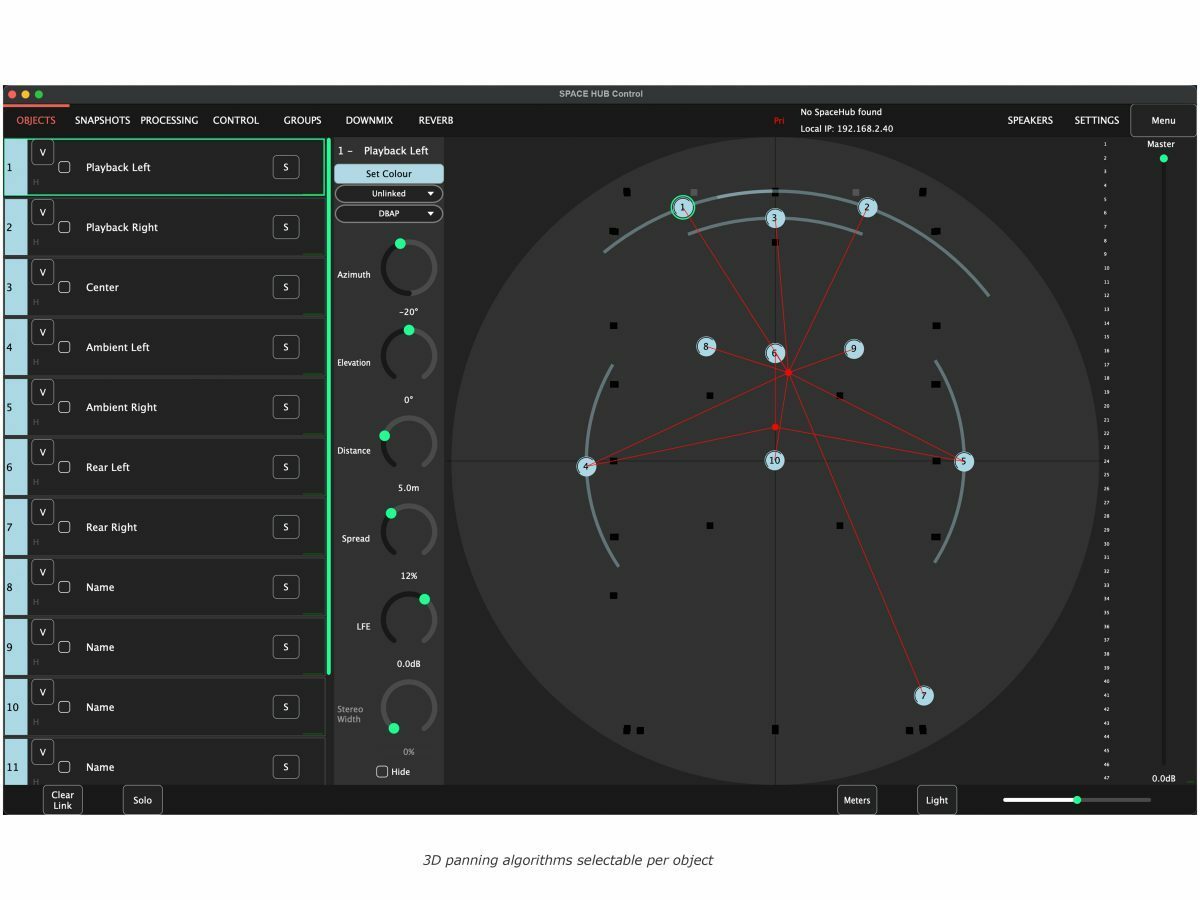1200x900 pixels.
Task: Click S button on Rear Left row
Action: (285, 467)
